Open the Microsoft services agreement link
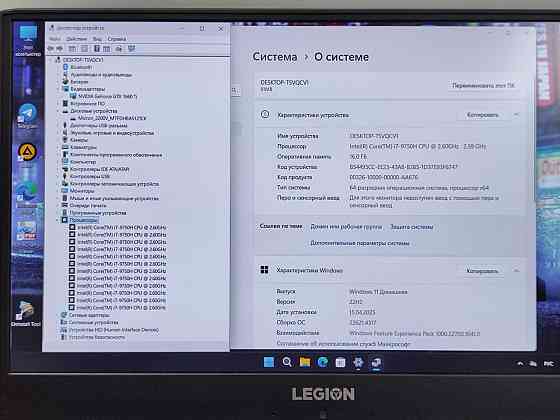 [344, 344]
